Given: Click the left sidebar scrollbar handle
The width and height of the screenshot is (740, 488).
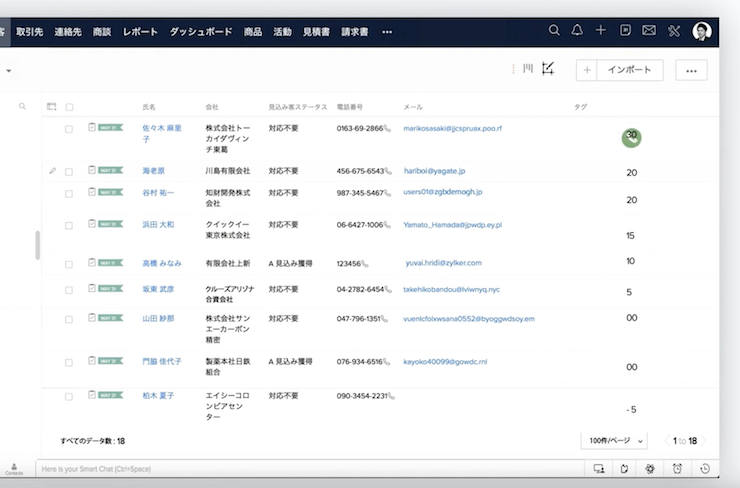Looking at the screenshot, I should click(x=37, y=245).
